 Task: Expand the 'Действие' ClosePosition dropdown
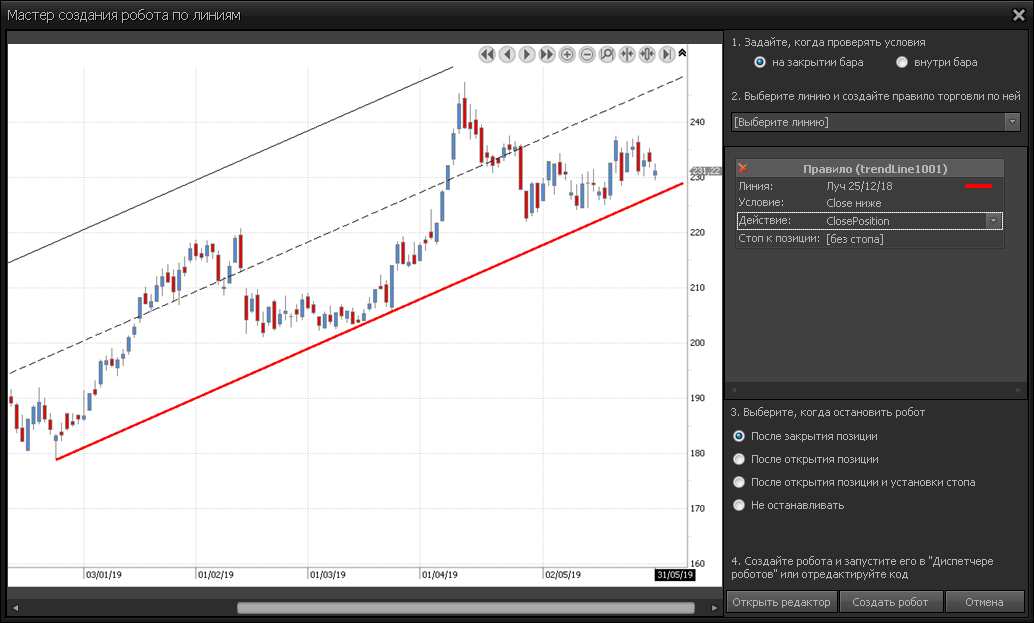point(993,221)
